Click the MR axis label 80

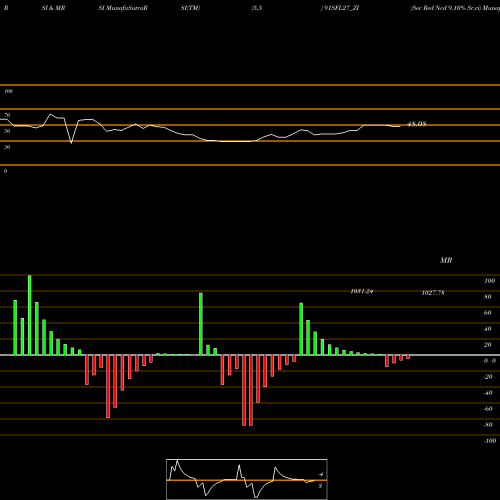pyautogui.click(x=488, y=297)
